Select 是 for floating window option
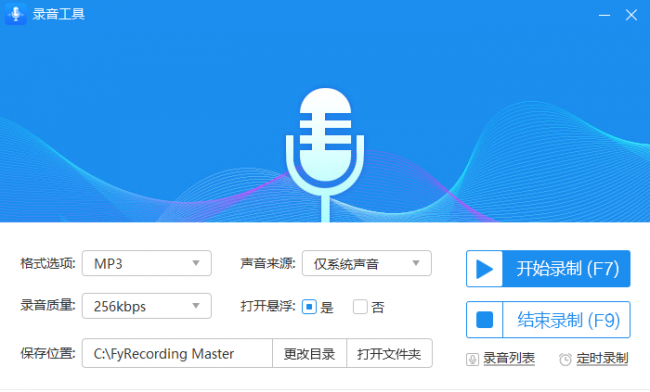The image size is (650, 392). pyautogui.click(x=309, y=307)
